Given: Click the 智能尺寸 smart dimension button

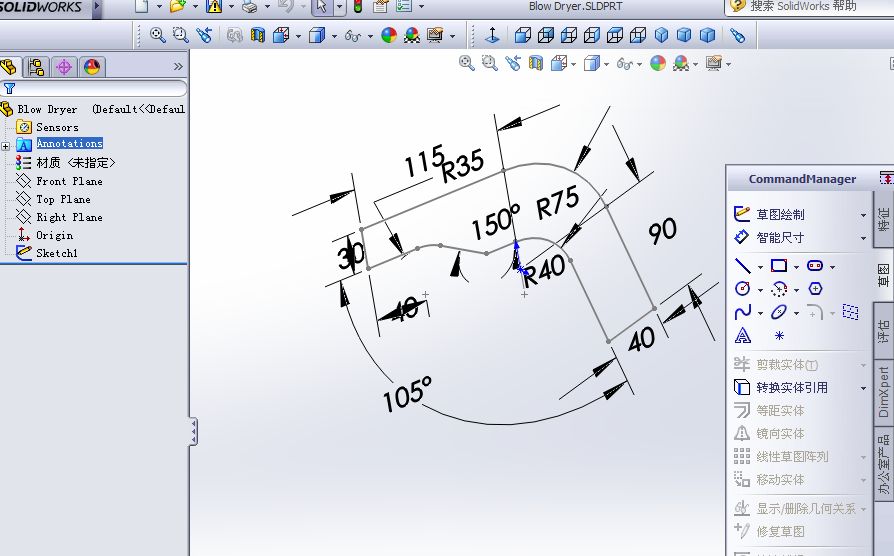Looking at the screenshot, I should pyautogui.click(x=780, y=238).
